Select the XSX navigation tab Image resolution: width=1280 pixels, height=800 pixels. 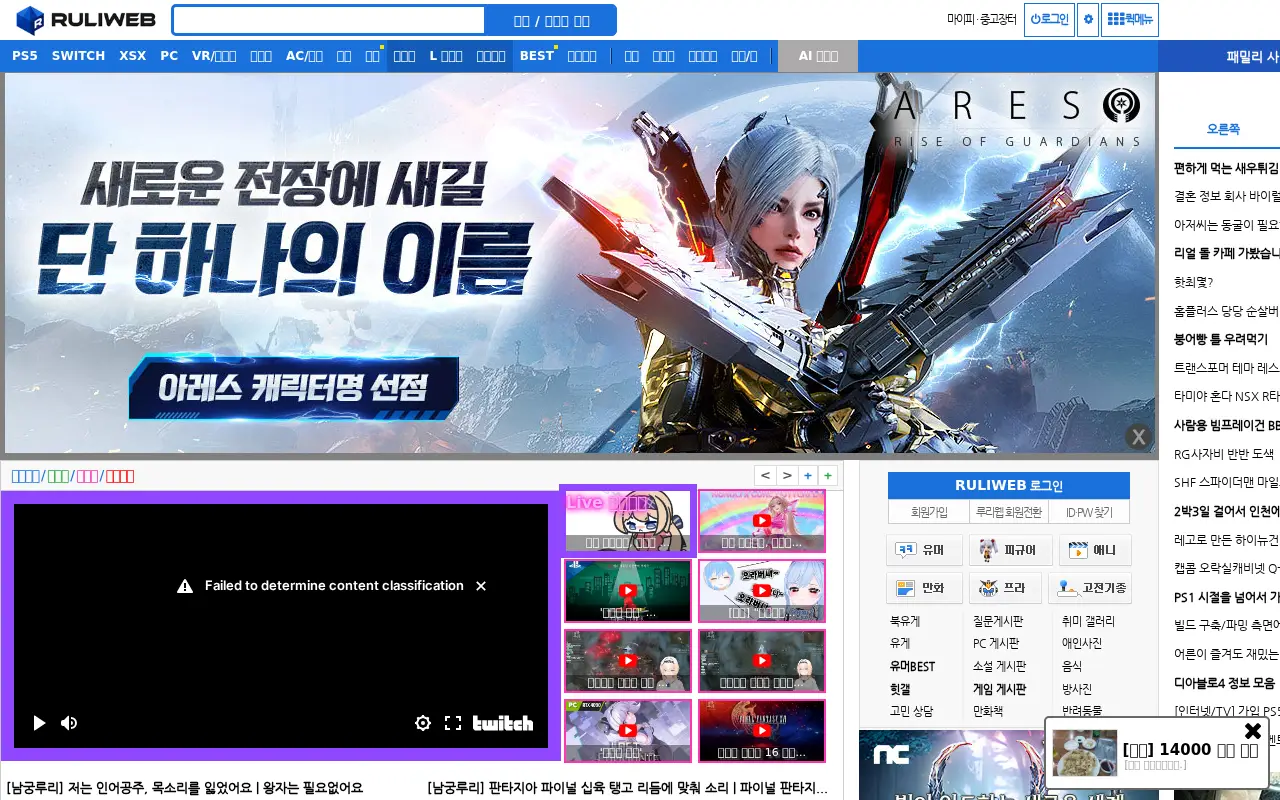pos(133,56)
